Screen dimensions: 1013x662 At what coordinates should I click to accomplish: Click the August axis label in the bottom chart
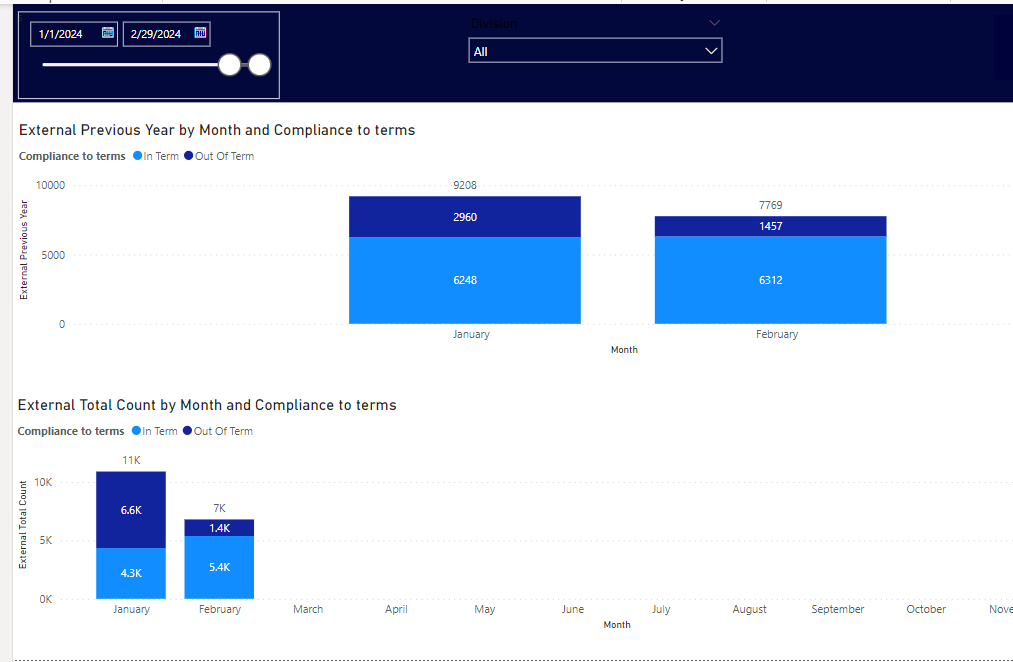tap(749, 609)
